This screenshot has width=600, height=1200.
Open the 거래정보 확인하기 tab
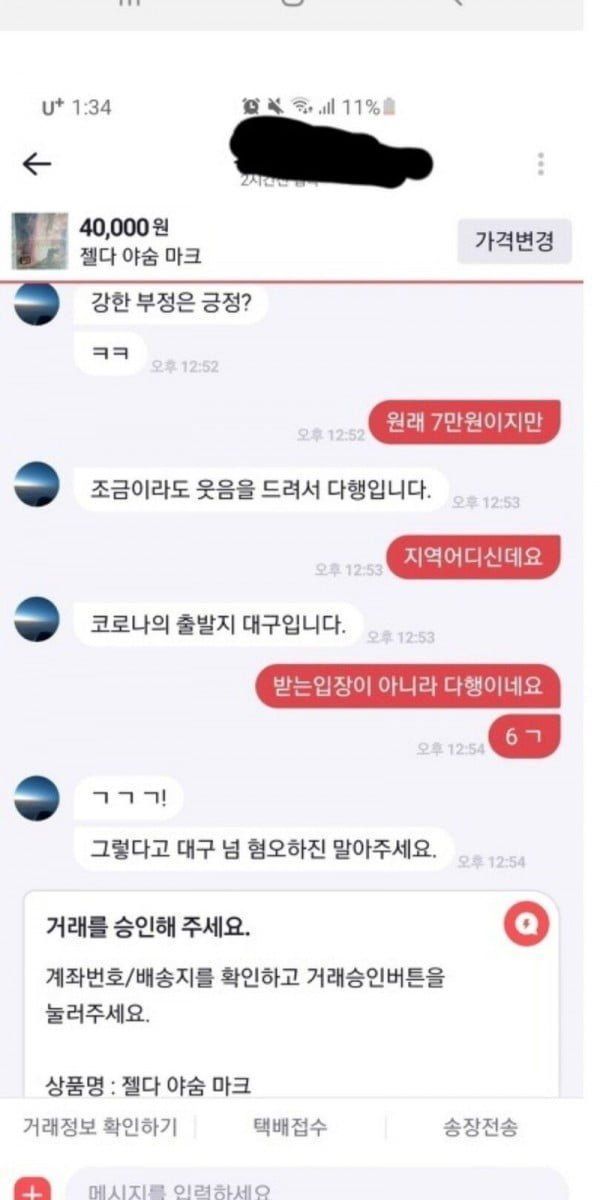click(100, 1127)
